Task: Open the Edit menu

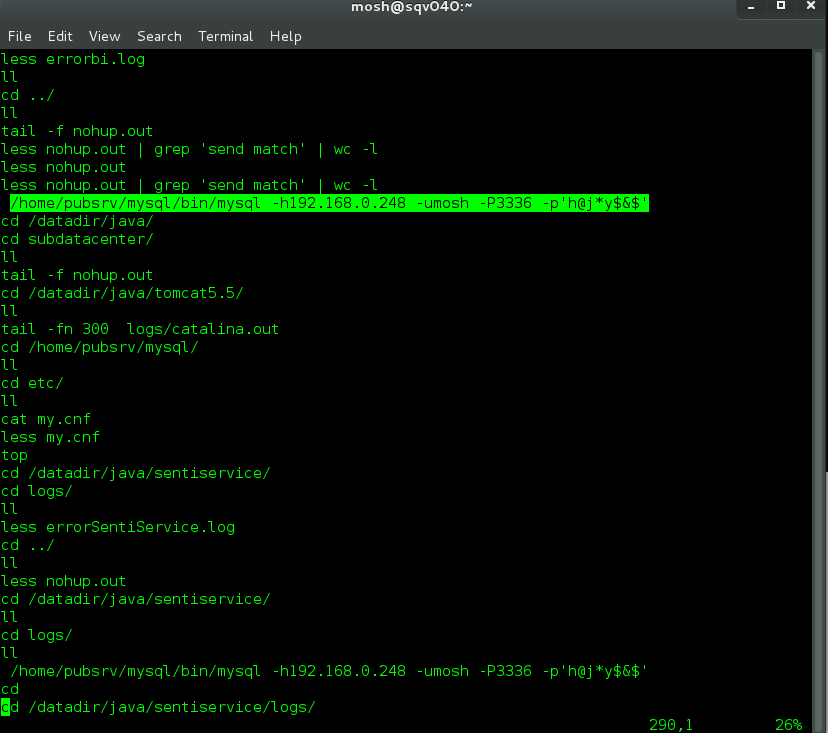Action: click(60, 36)
